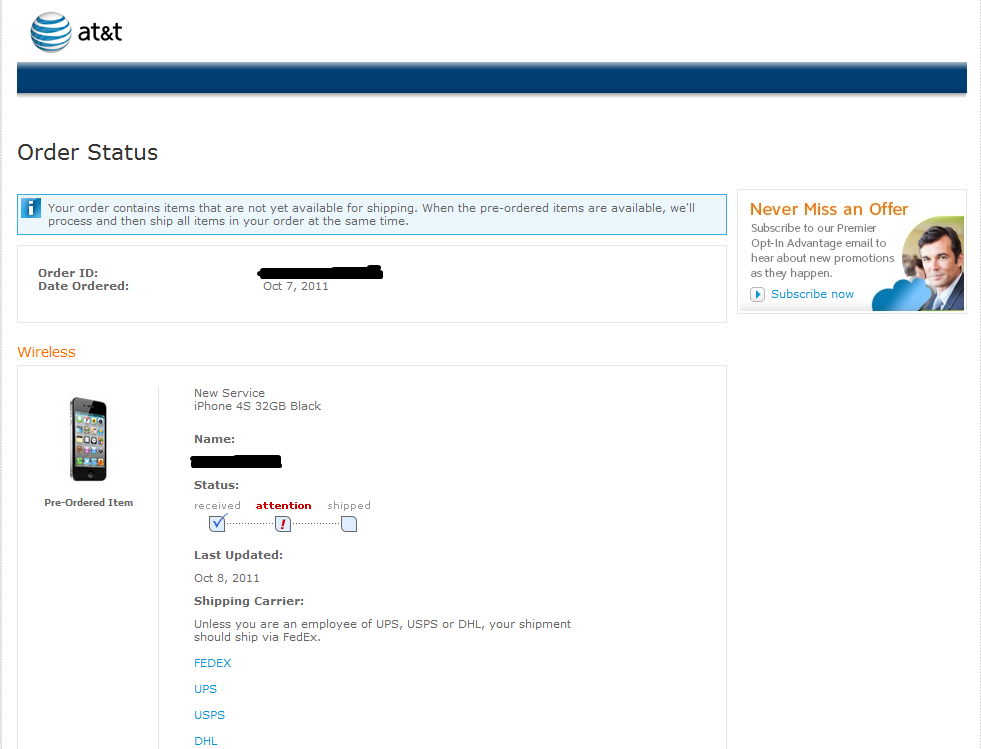Click the Pre-Ordered Item label
This screenshot has height=749, width=981.
click(x=88, y=502)
